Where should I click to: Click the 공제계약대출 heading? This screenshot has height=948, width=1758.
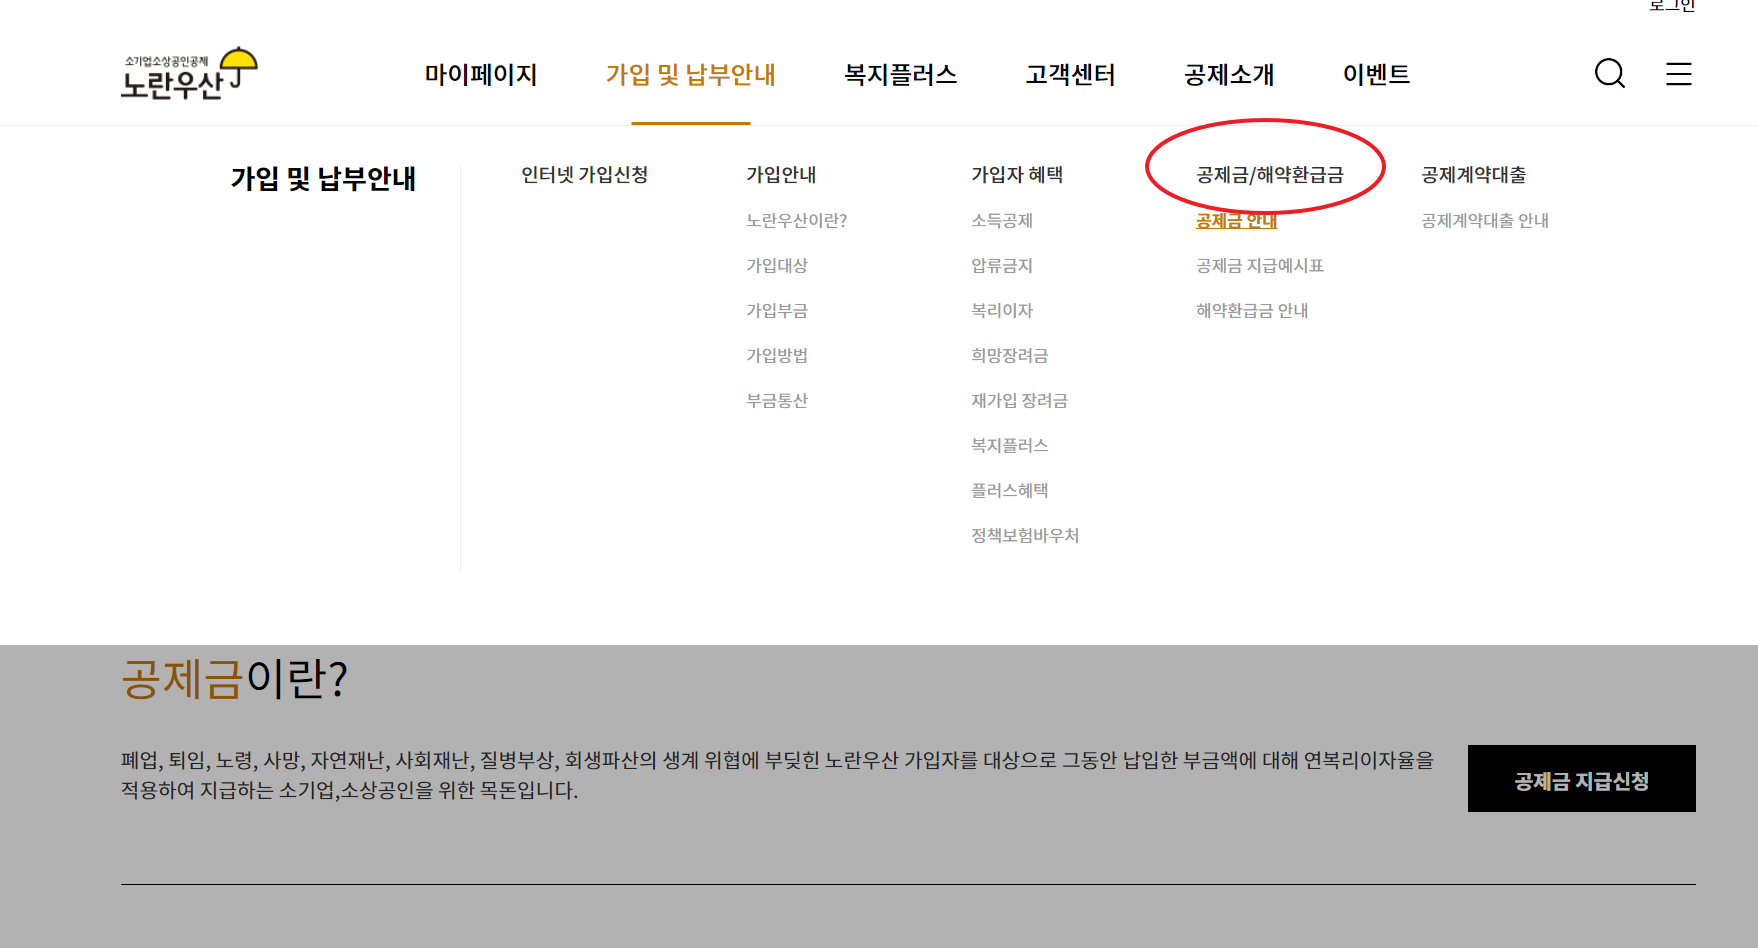tap(1473, 175)
